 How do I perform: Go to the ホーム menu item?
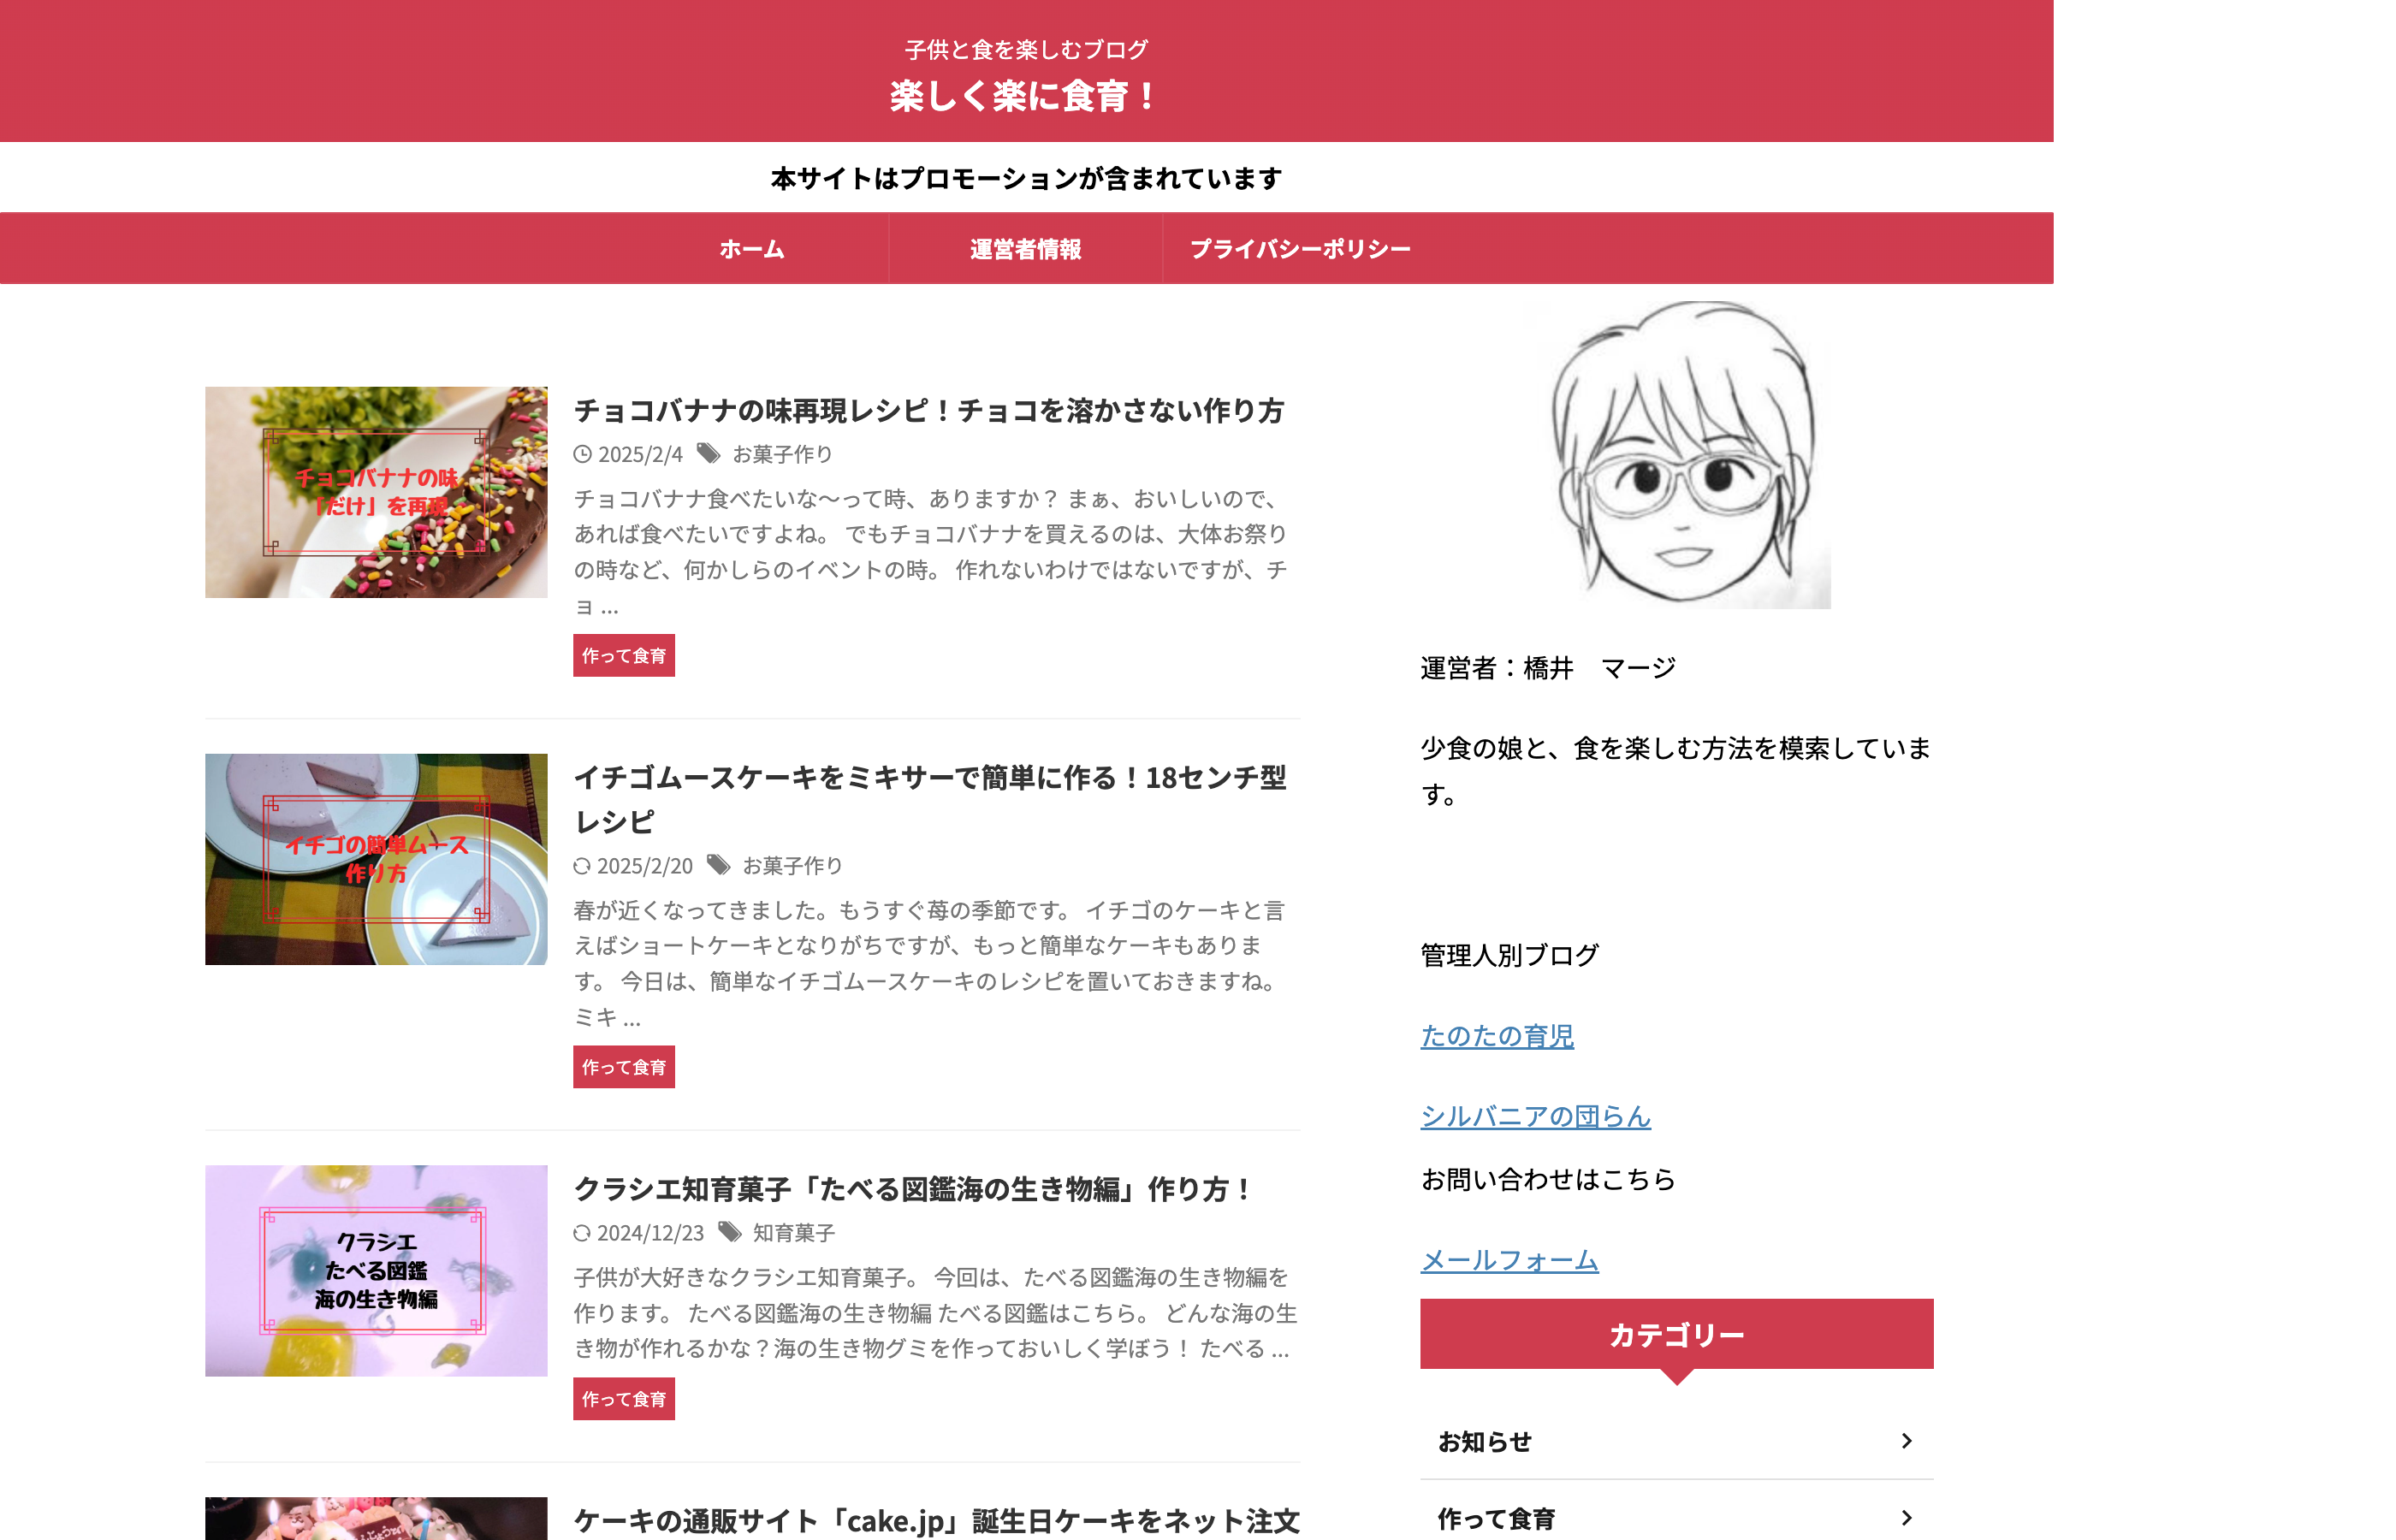coord(752,249)
